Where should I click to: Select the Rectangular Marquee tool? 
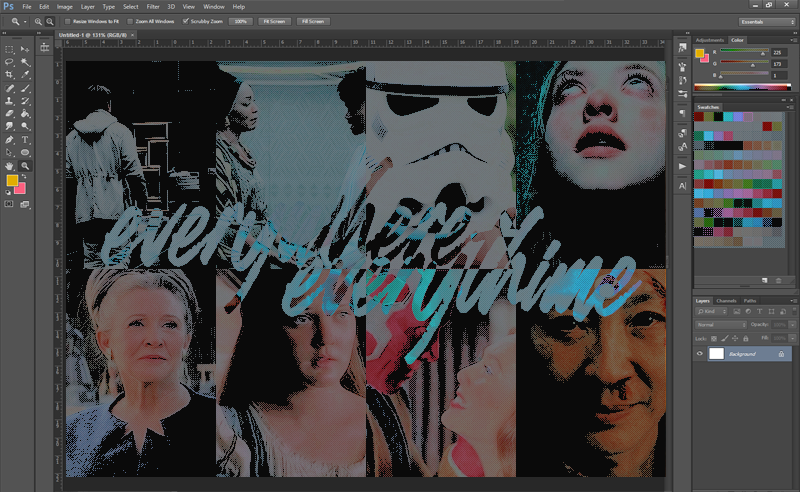coord(9,49)
